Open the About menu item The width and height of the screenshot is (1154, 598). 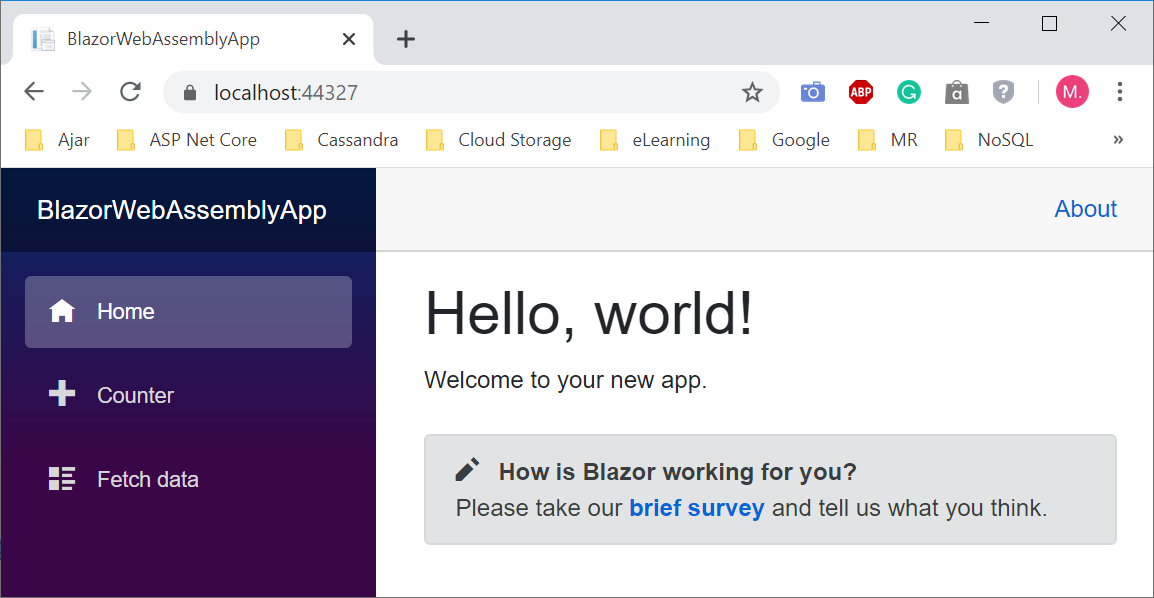[1085, 209]
